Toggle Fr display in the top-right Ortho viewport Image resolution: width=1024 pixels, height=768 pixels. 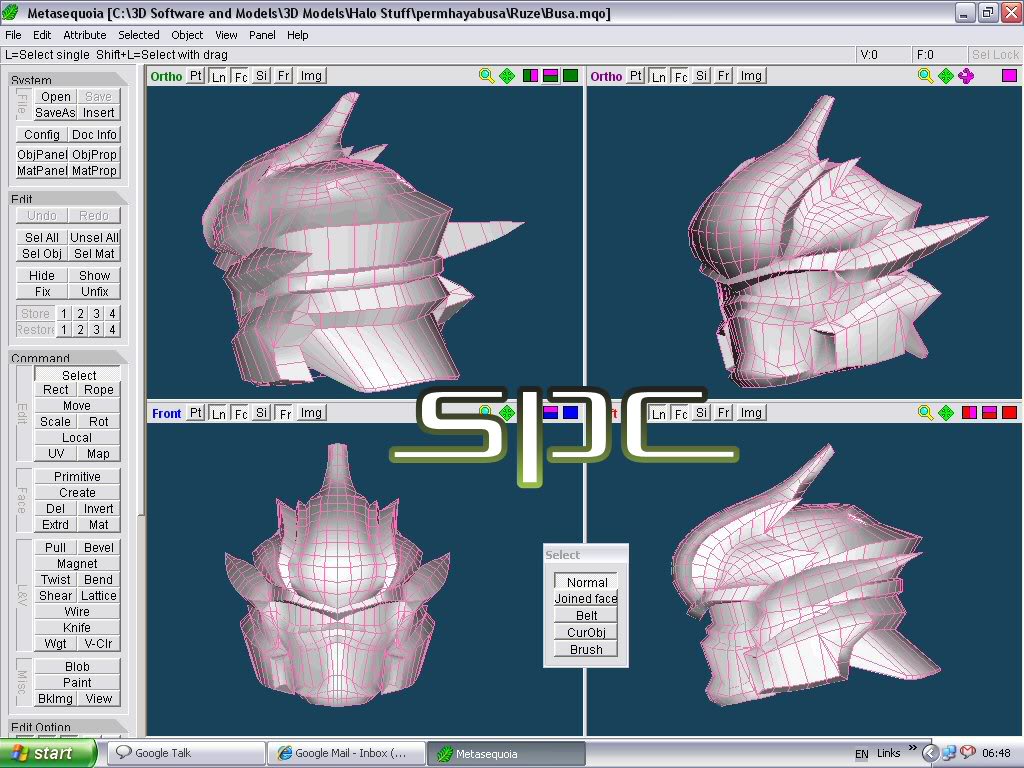click(725, 76)
